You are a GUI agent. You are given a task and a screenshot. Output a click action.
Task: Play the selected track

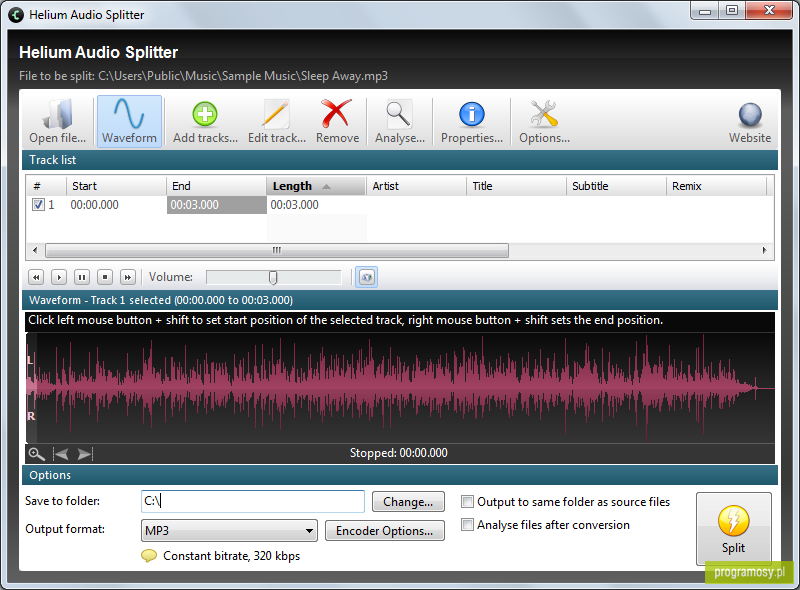coord(59,277)
